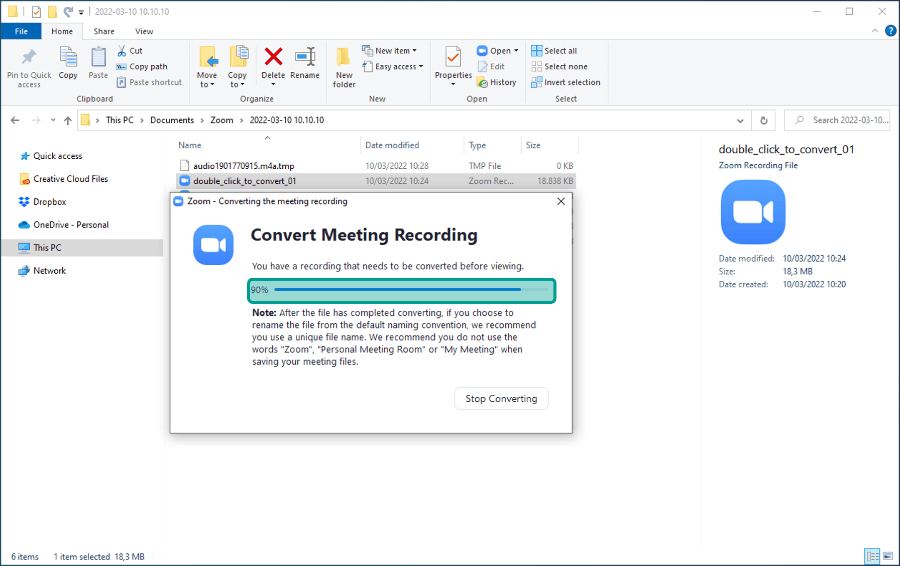Click the Copy ribbon icon
This screenshot has width=900, height=566.
pyautogui.click(x=68, y=57)
